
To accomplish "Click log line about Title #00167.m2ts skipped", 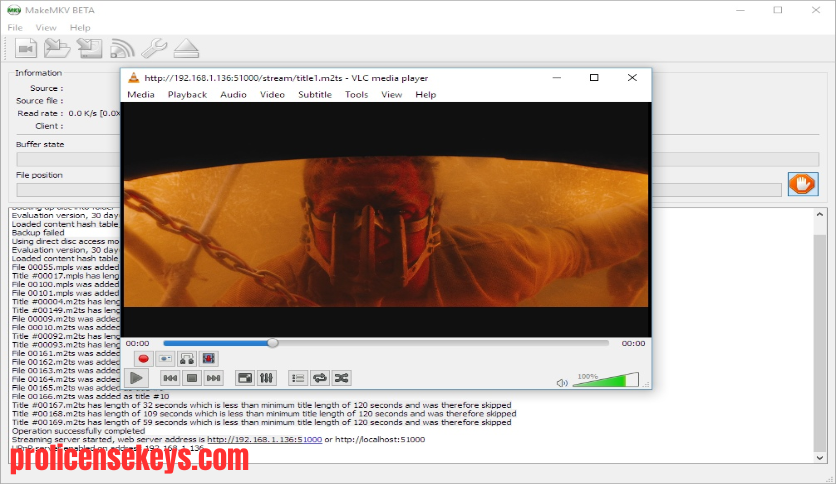I will click(261, 405).
